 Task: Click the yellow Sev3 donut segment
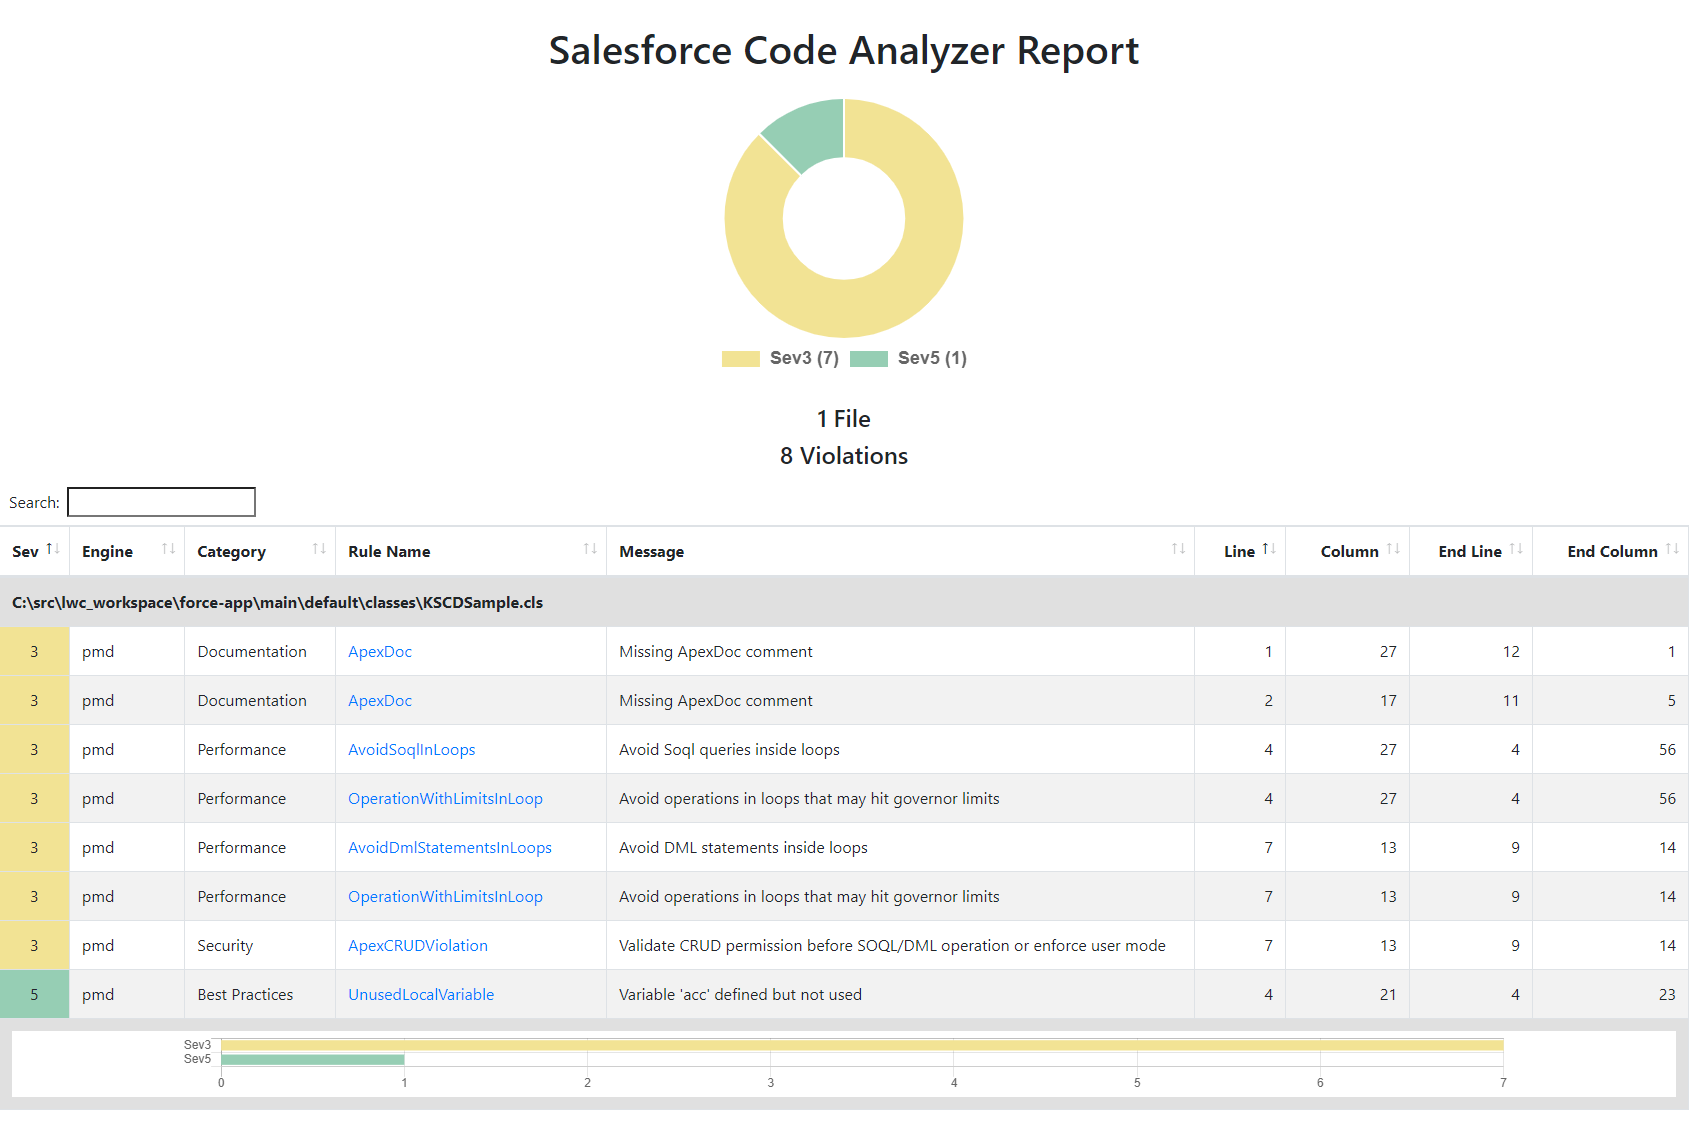tap(880, 300)
